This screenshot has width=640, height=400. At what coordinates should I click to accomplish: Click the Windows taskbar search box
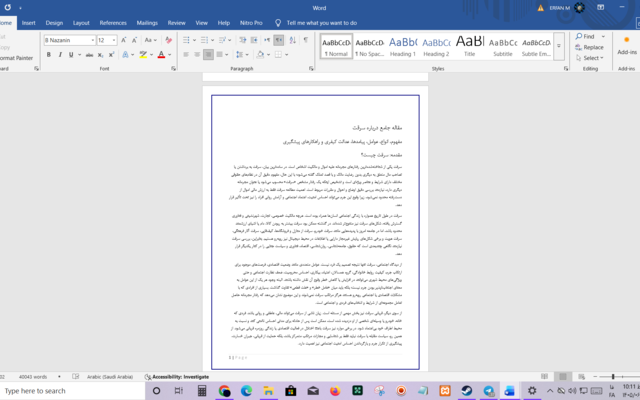point(73,391)
